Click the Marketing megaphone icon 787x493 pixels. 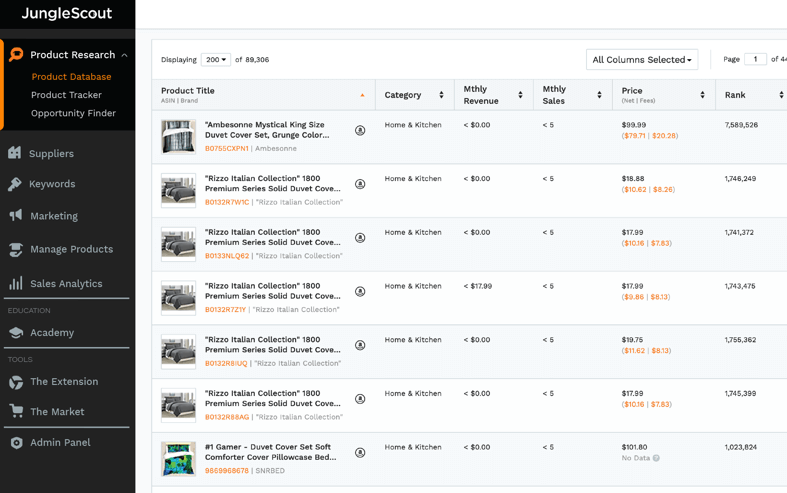[15, 216]
